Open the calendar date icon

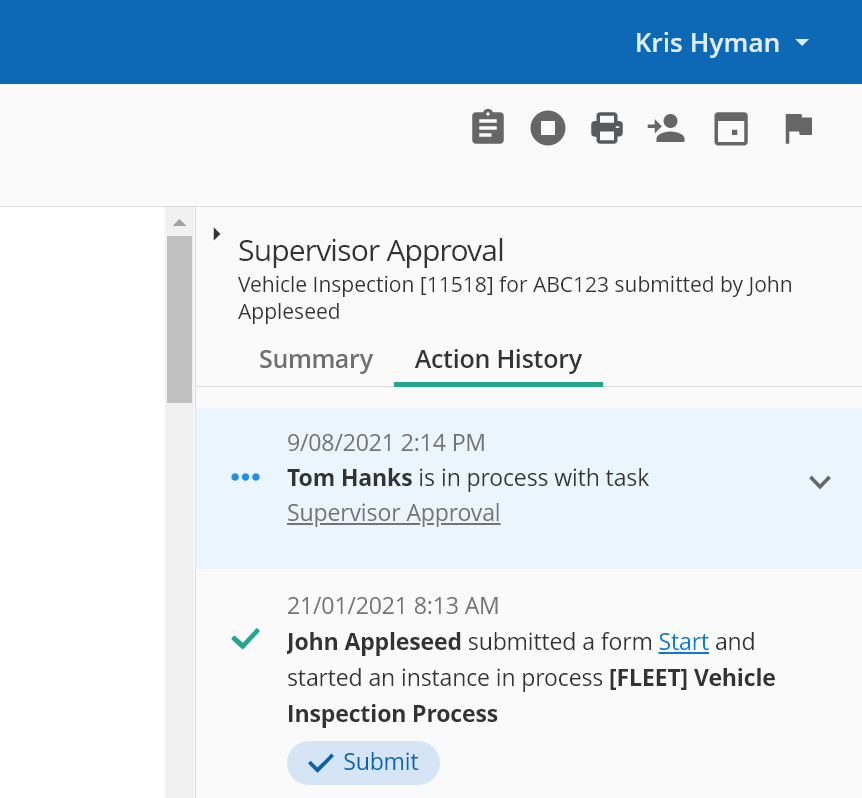click(731, 129)
